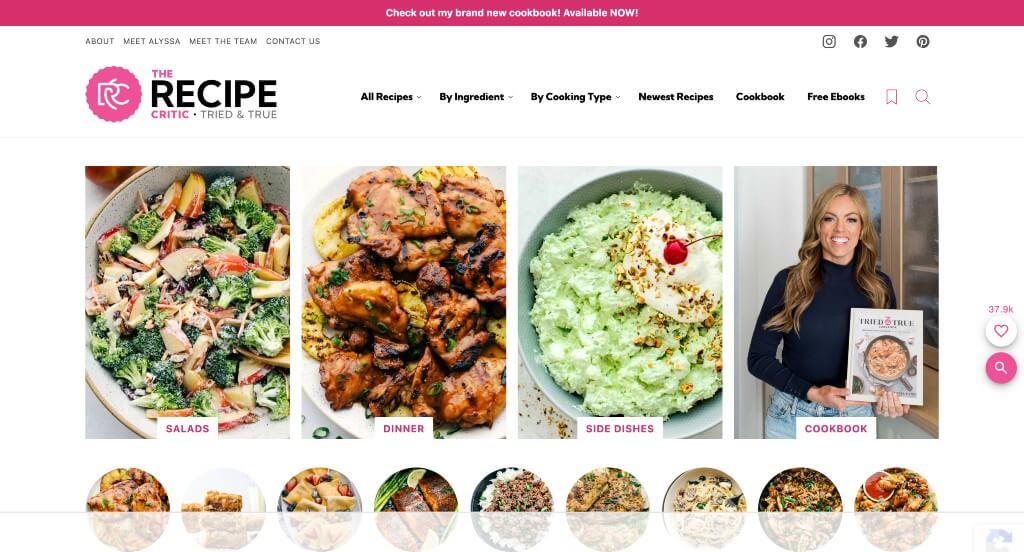The width and height of the screenshot is (1024, 552).
Task: Visit the Twitter profile icon
Action: 891,42
